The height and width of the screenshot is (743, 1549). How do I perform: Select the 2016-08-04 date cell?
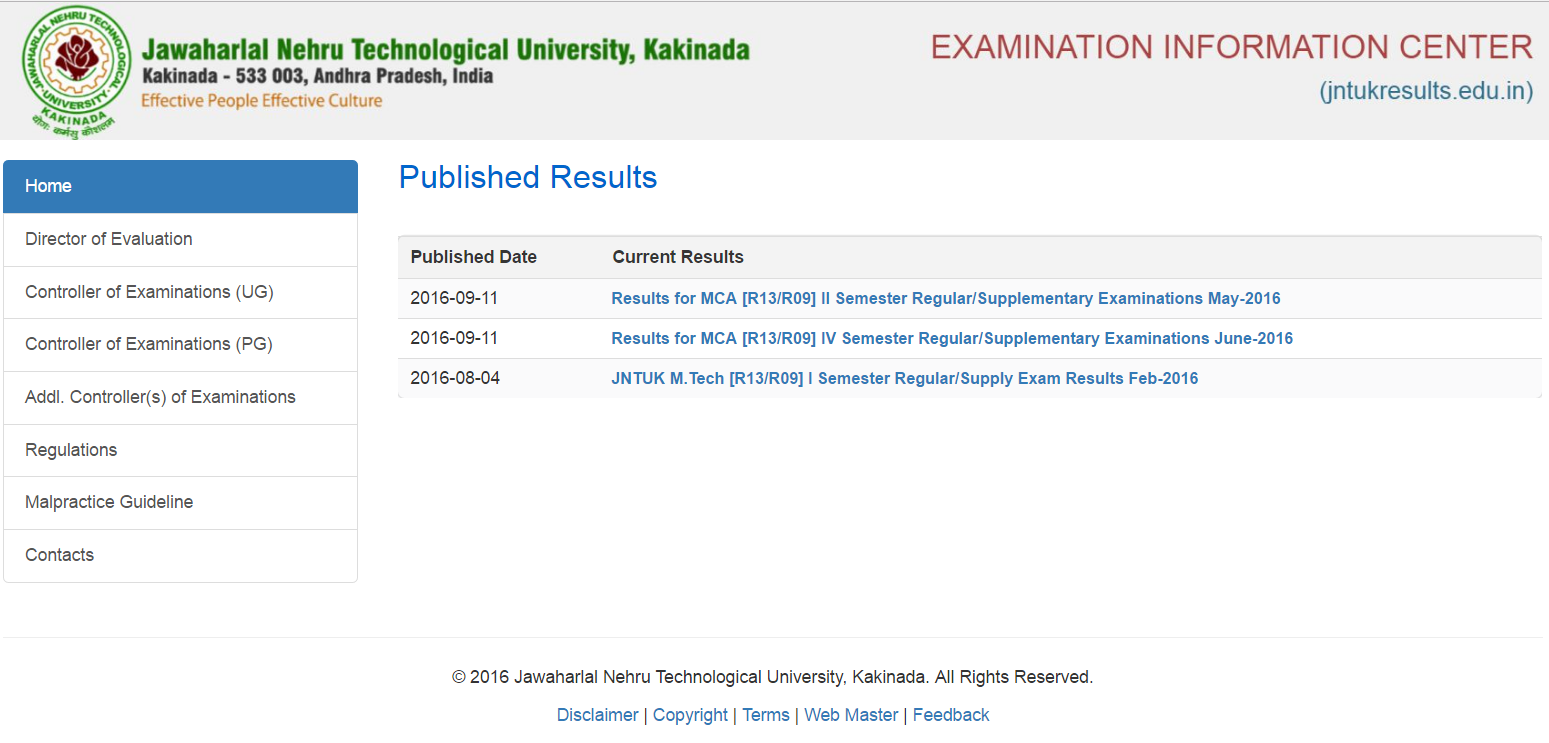[455, 378]
